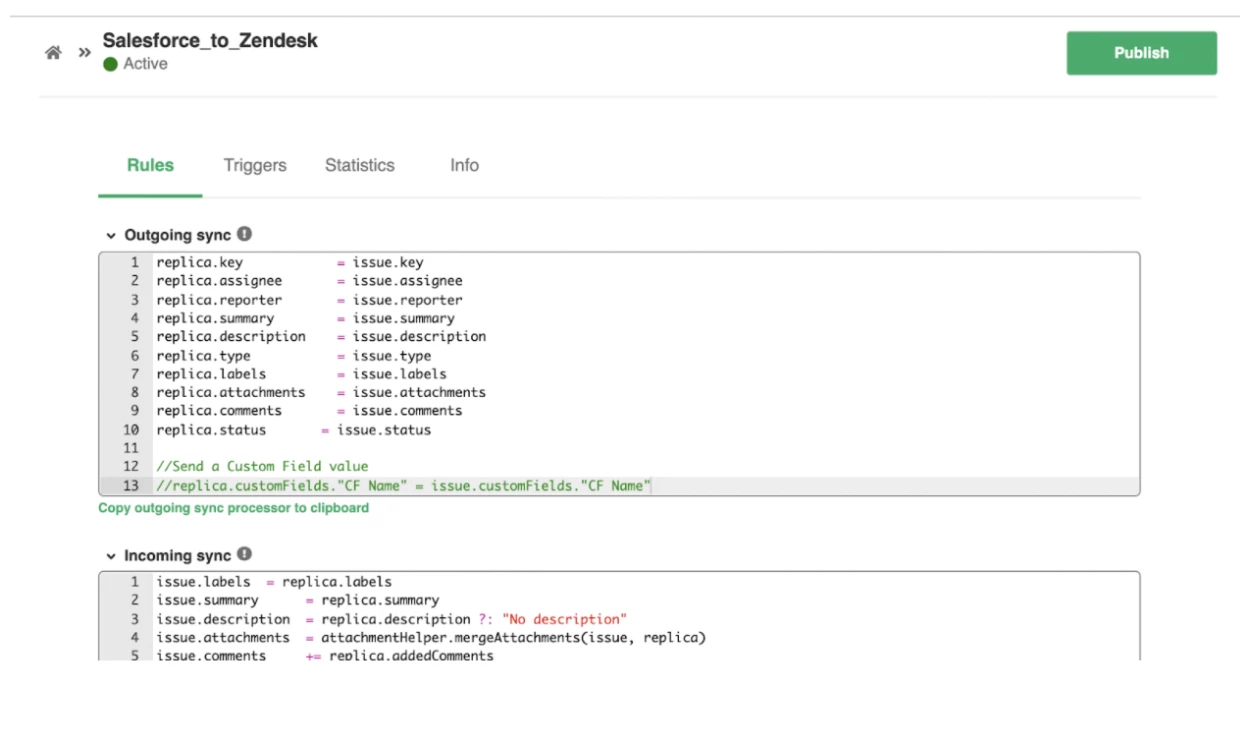Click the Publish button
The width and height of the screenshot is (1248, 730).
1141,53
